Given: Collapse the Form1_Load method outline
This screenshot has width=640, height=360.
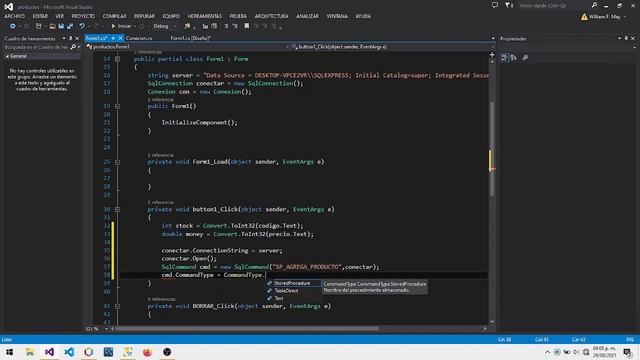Looking at the screenshot, I should [118, 162].
